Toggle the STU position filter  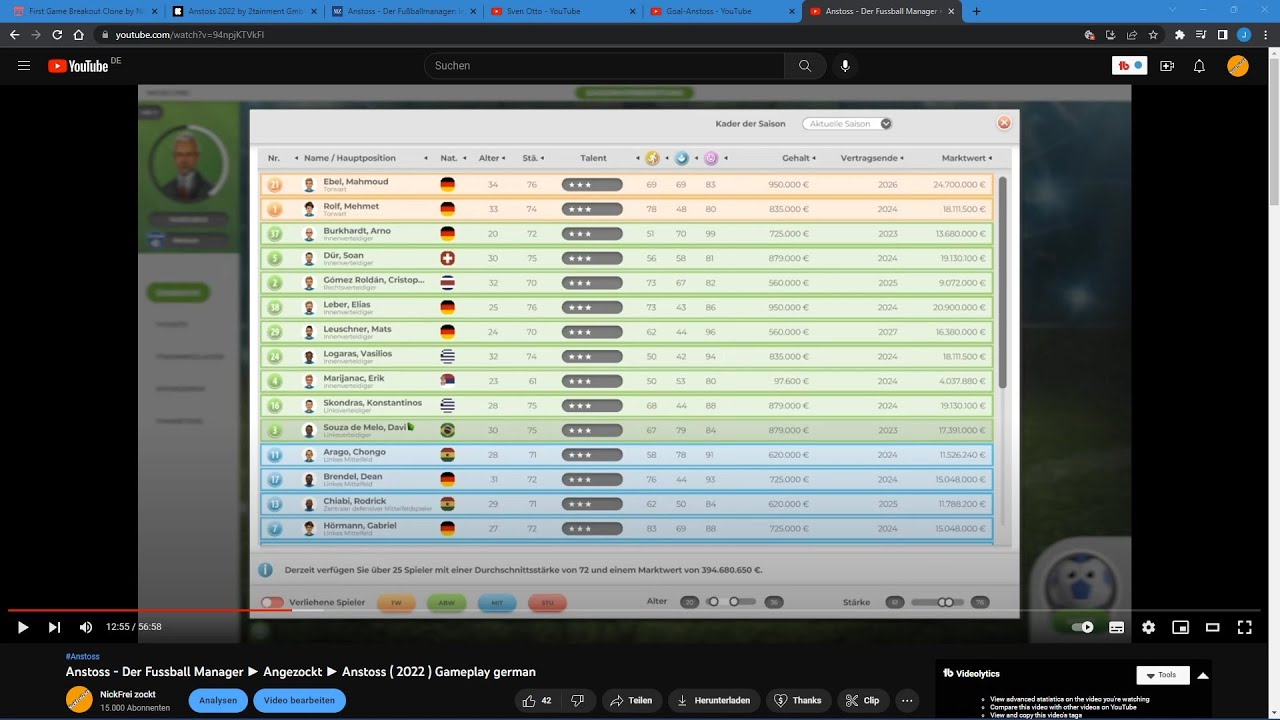(547, 603)
